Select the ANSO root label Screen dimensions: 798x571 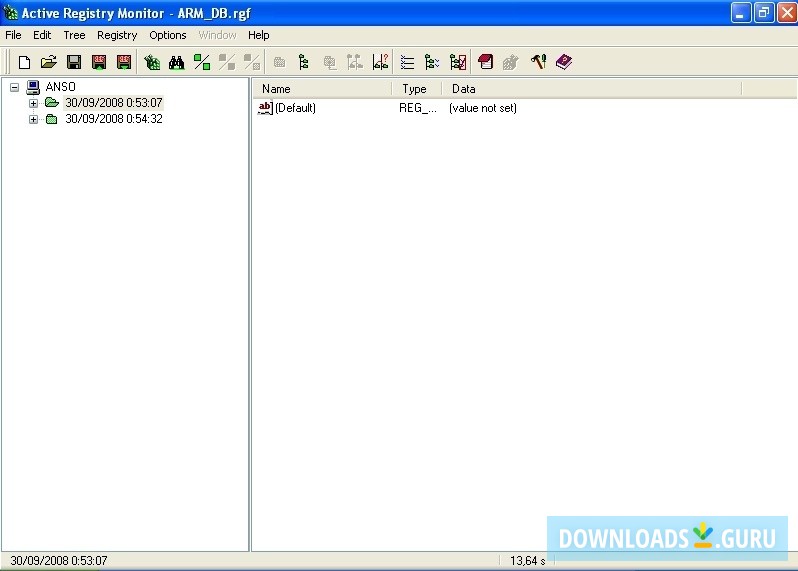(x=61, y=87)
